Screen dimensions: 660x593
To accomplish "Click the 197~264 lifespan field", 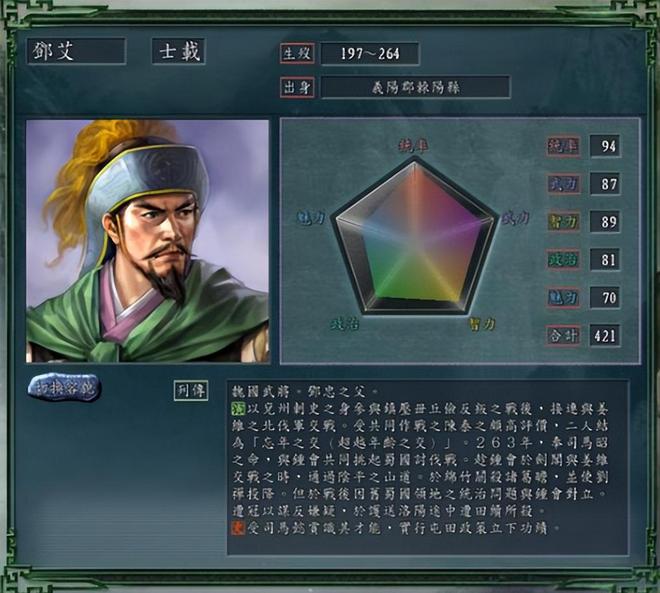I will [370, 53].
